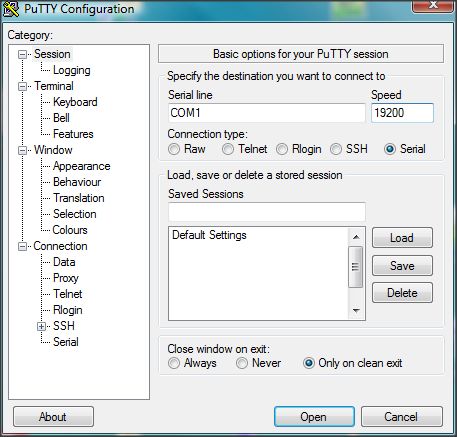Image resolution: width=457 pixels, height=437 pixels.
Task: Click the Cancel button
Action: tap(402, 417)
